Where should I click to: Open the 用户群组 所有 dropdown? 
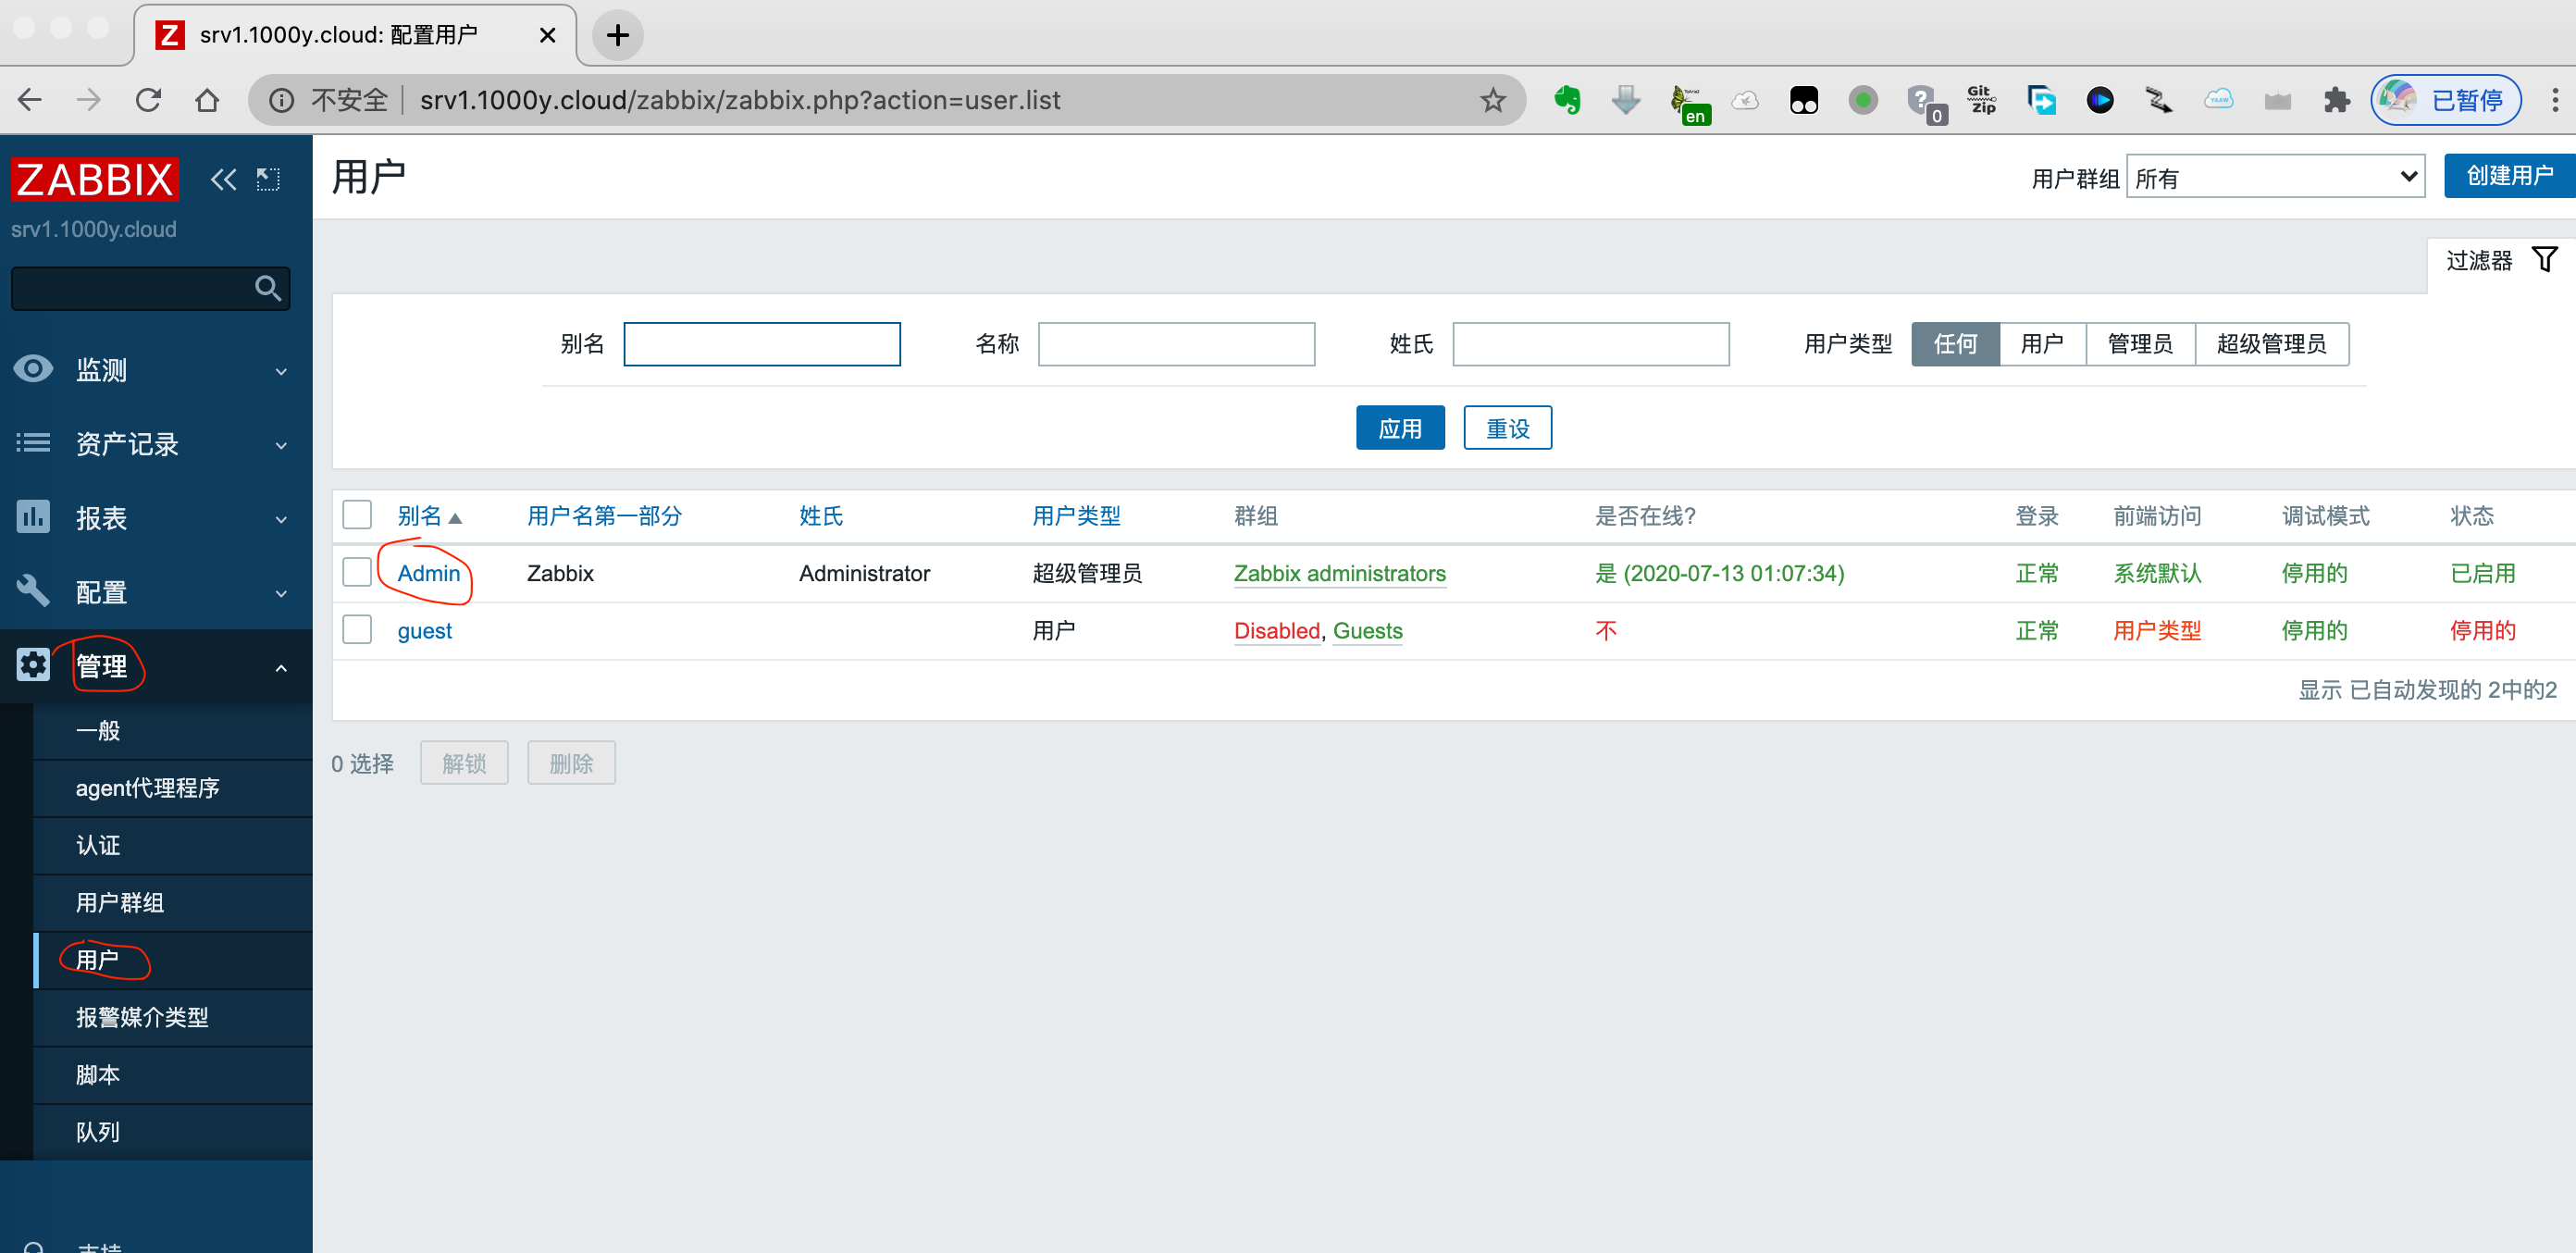(2276, 176)
